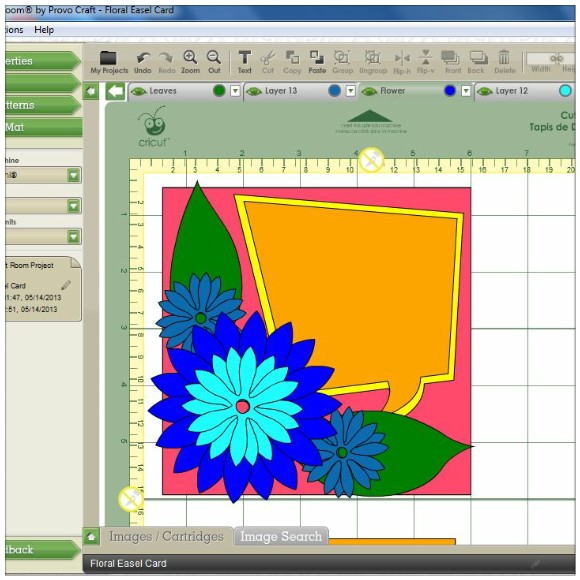Toggle visibility of the Leaves layer
This screenshot has width=580, height=580.
139,91
